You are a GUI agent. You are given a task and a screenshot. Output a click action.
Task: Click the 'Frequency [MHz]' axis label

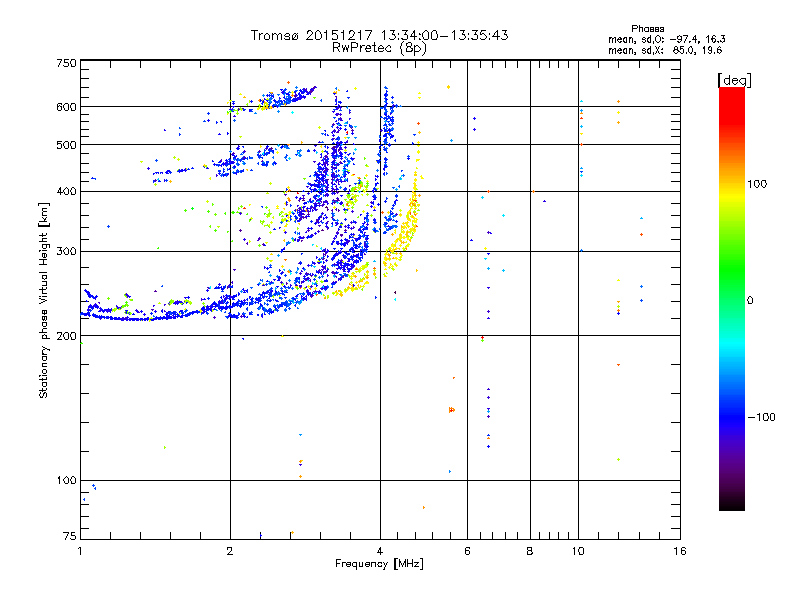tap(379, 564)
